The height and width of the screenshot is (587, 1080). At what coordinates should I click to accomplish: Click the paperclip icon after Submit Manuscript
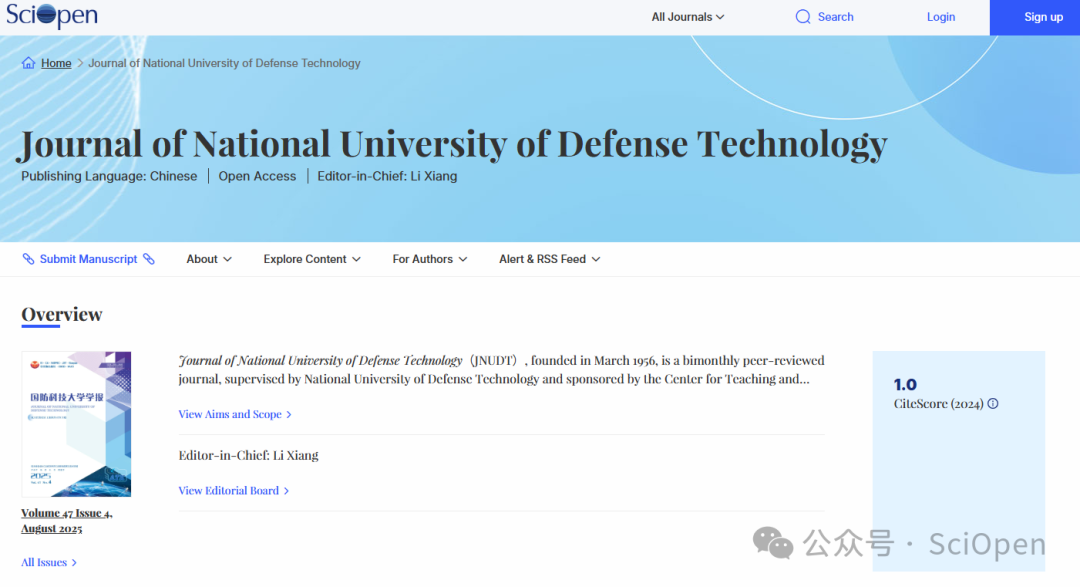(149, 259)
